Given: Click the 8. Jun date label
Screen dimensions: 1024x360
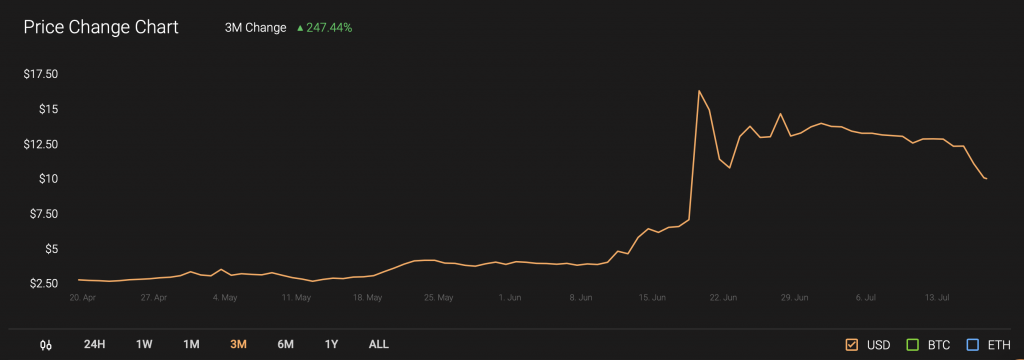Looking at the screenshot, I should (x=581, y=298).
